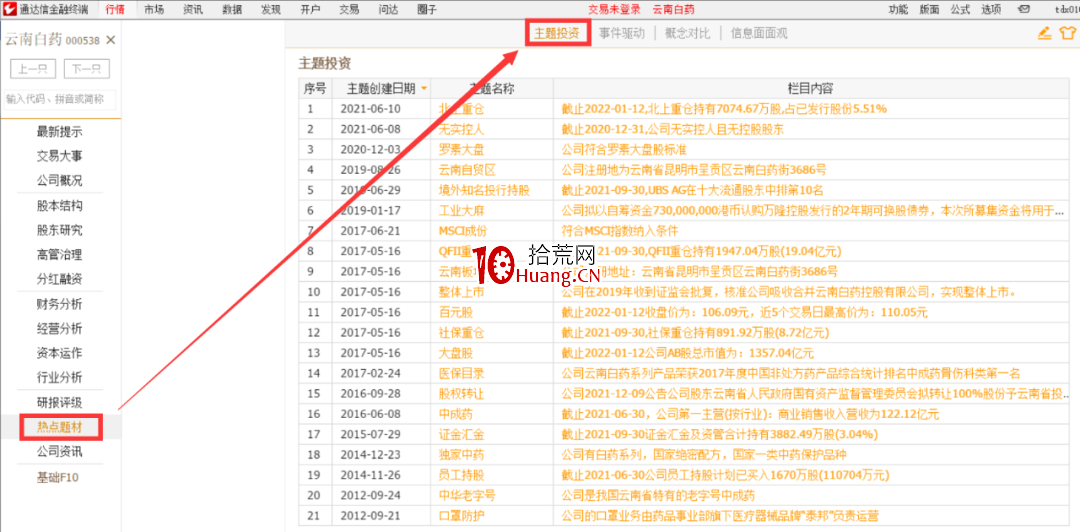The image size is (1080, 532).
Task: Click the 通达信金融终端 logo icon
Action: [9, 10]
